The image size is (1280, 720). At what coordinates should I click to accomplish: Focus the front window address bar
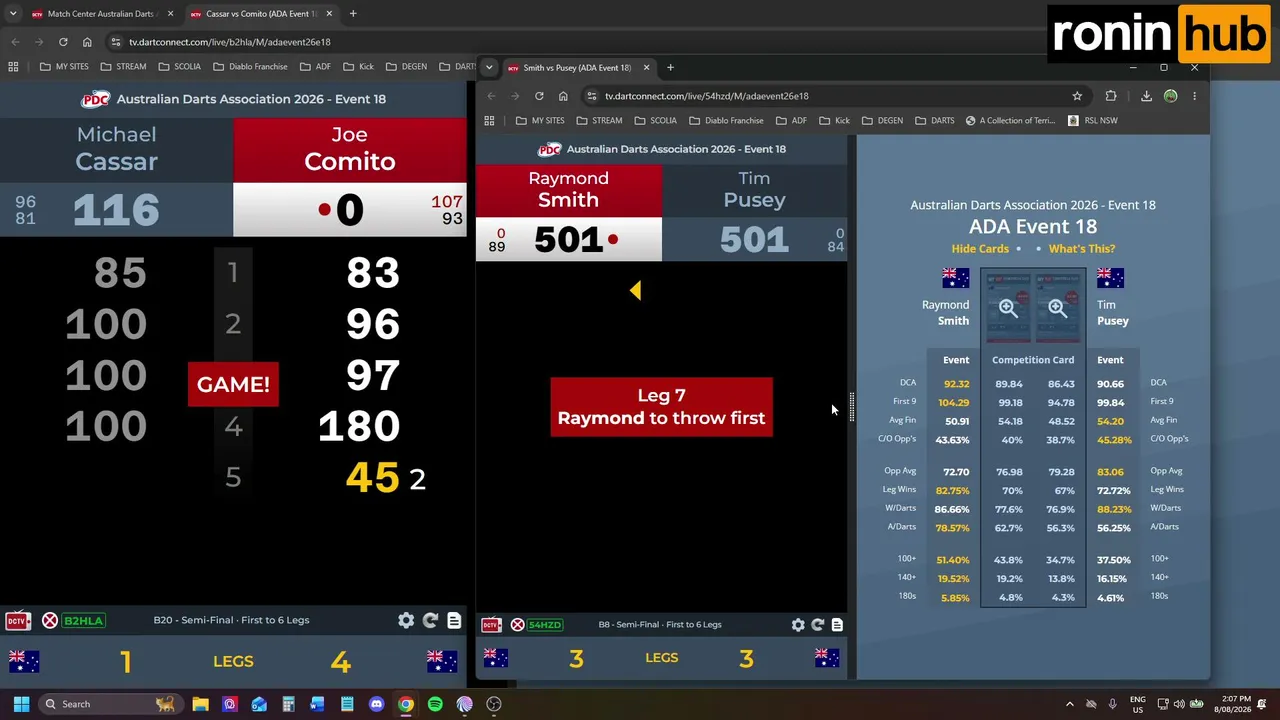(830, 96)
